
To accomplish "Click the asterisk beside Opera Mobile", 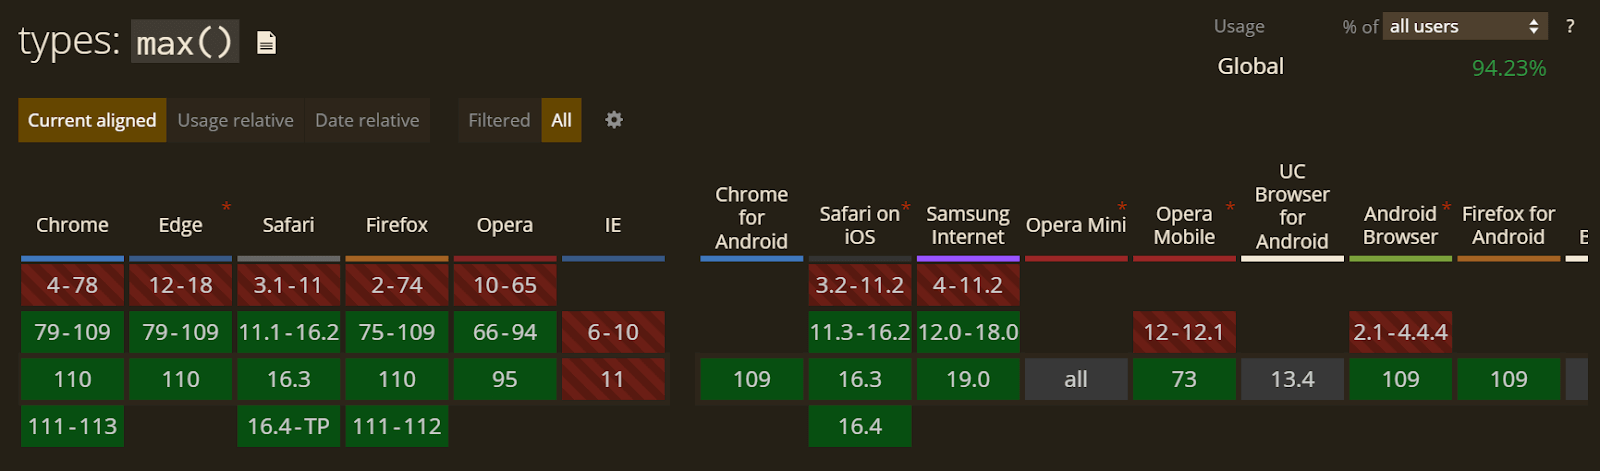I will [1230, 207].
